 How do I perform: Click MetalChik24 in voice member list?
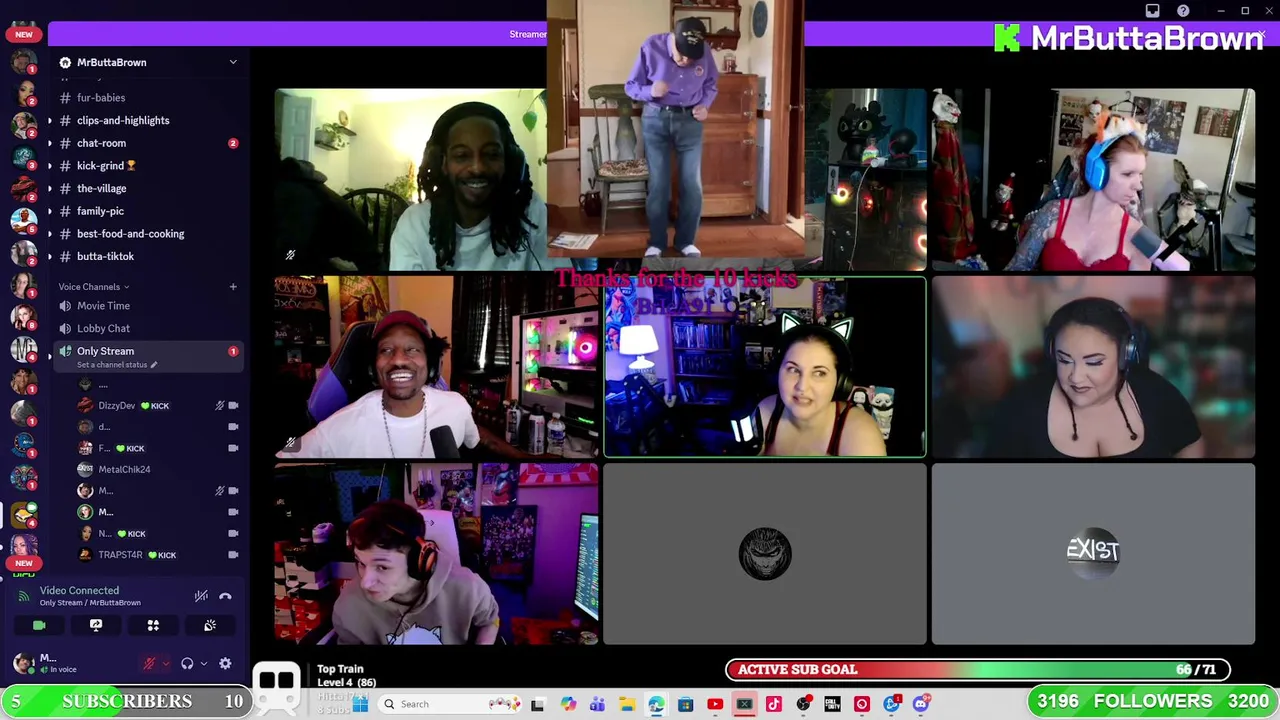pyautogui.click(x=124, y=469)
